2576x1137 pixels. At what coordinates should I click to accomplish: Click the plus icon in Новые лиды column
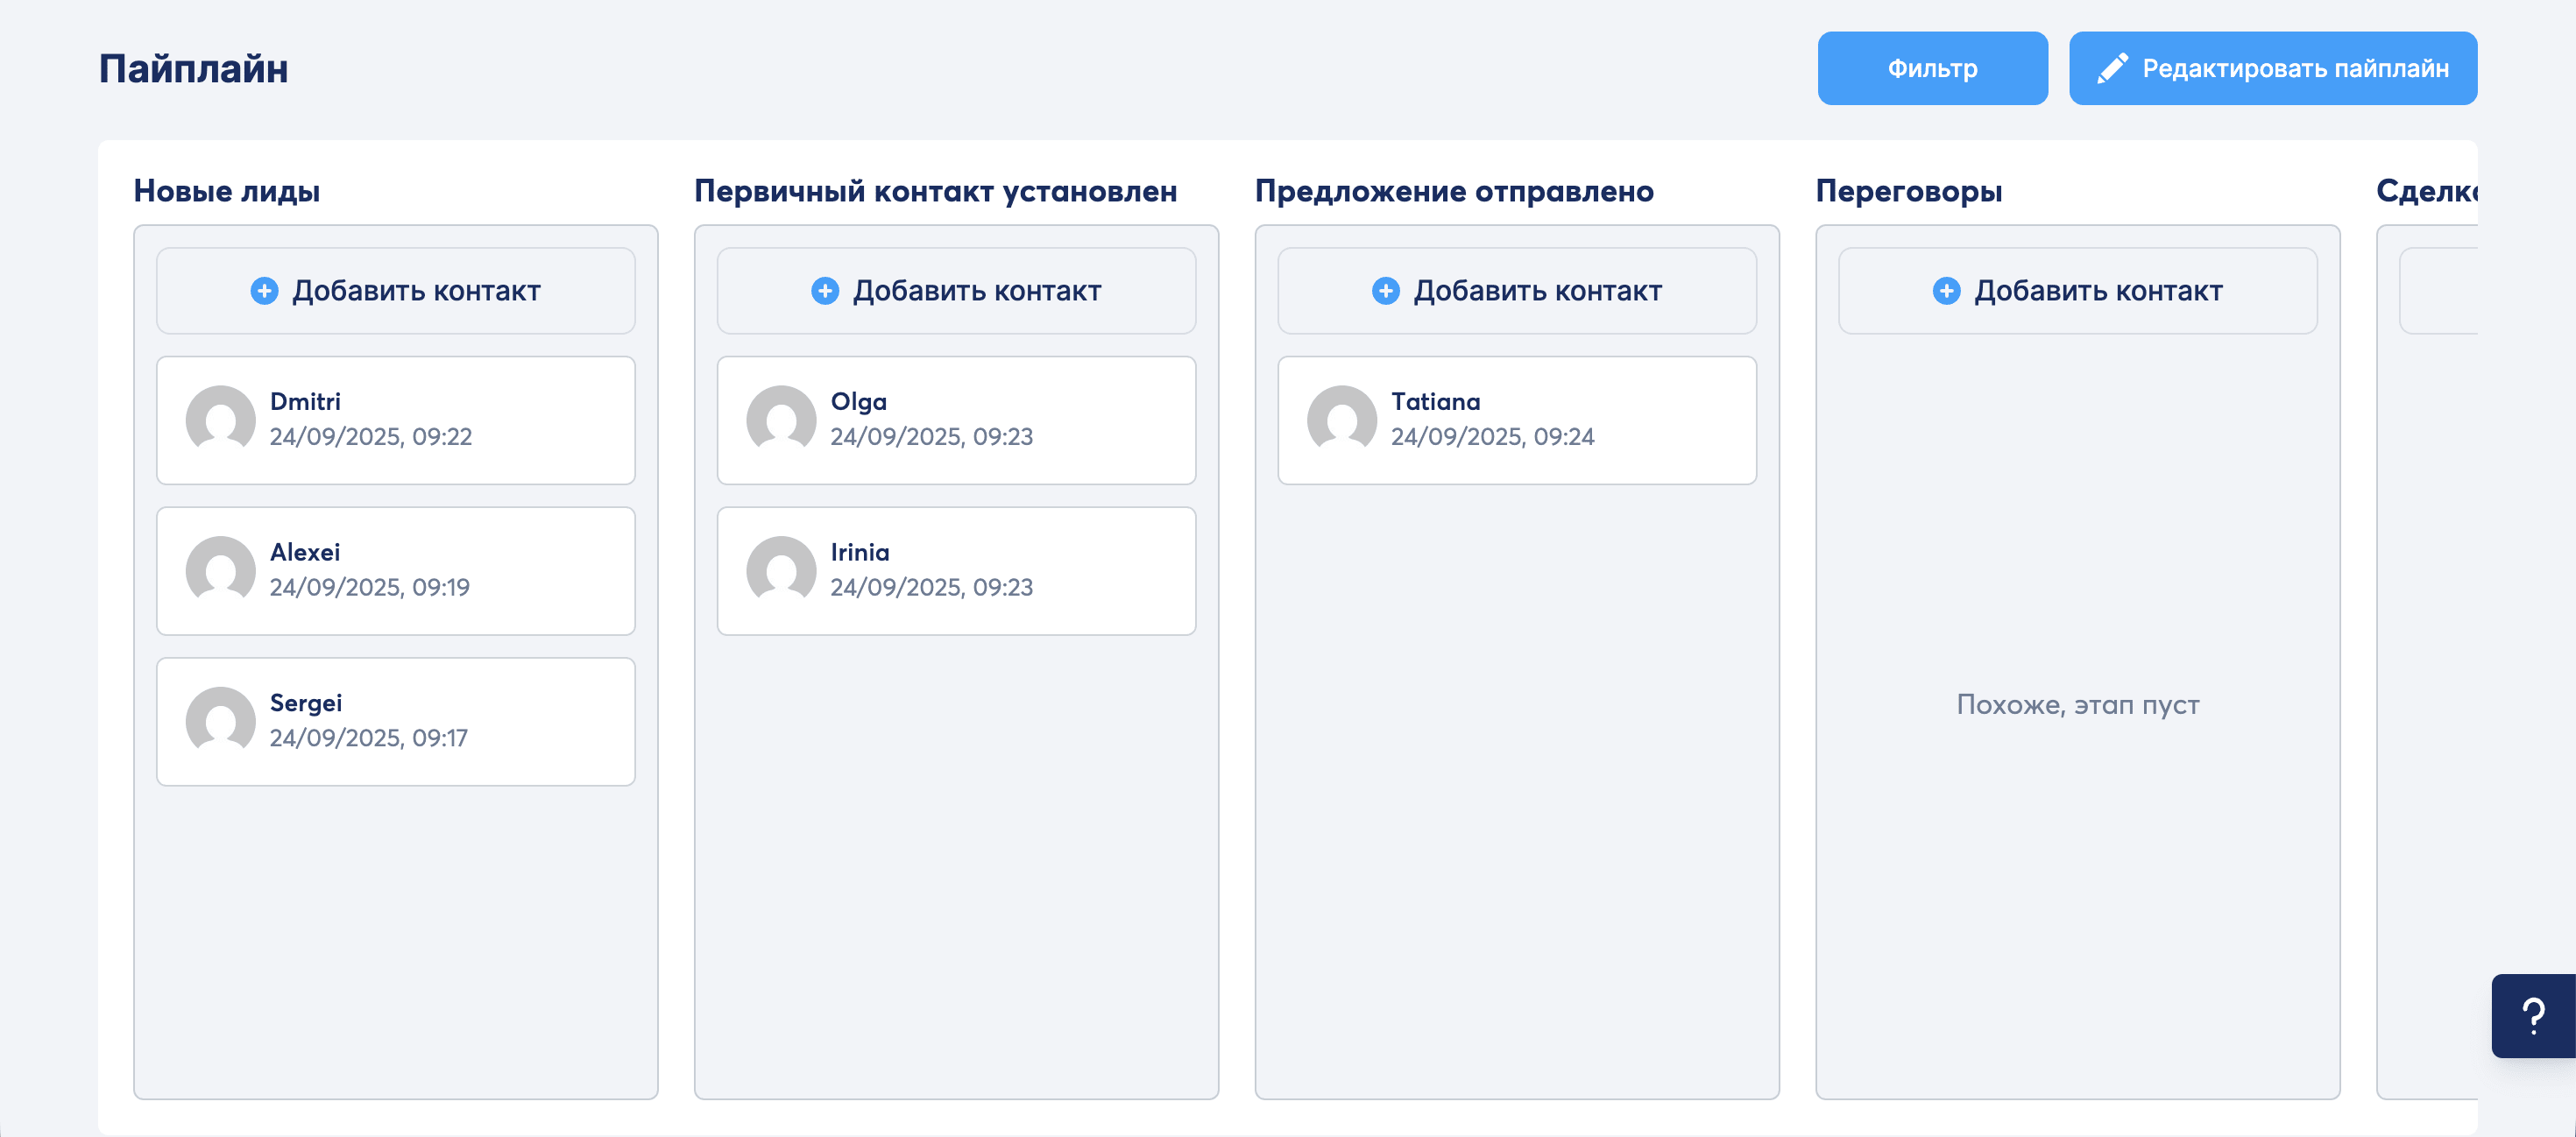click(x=264, y=291)
